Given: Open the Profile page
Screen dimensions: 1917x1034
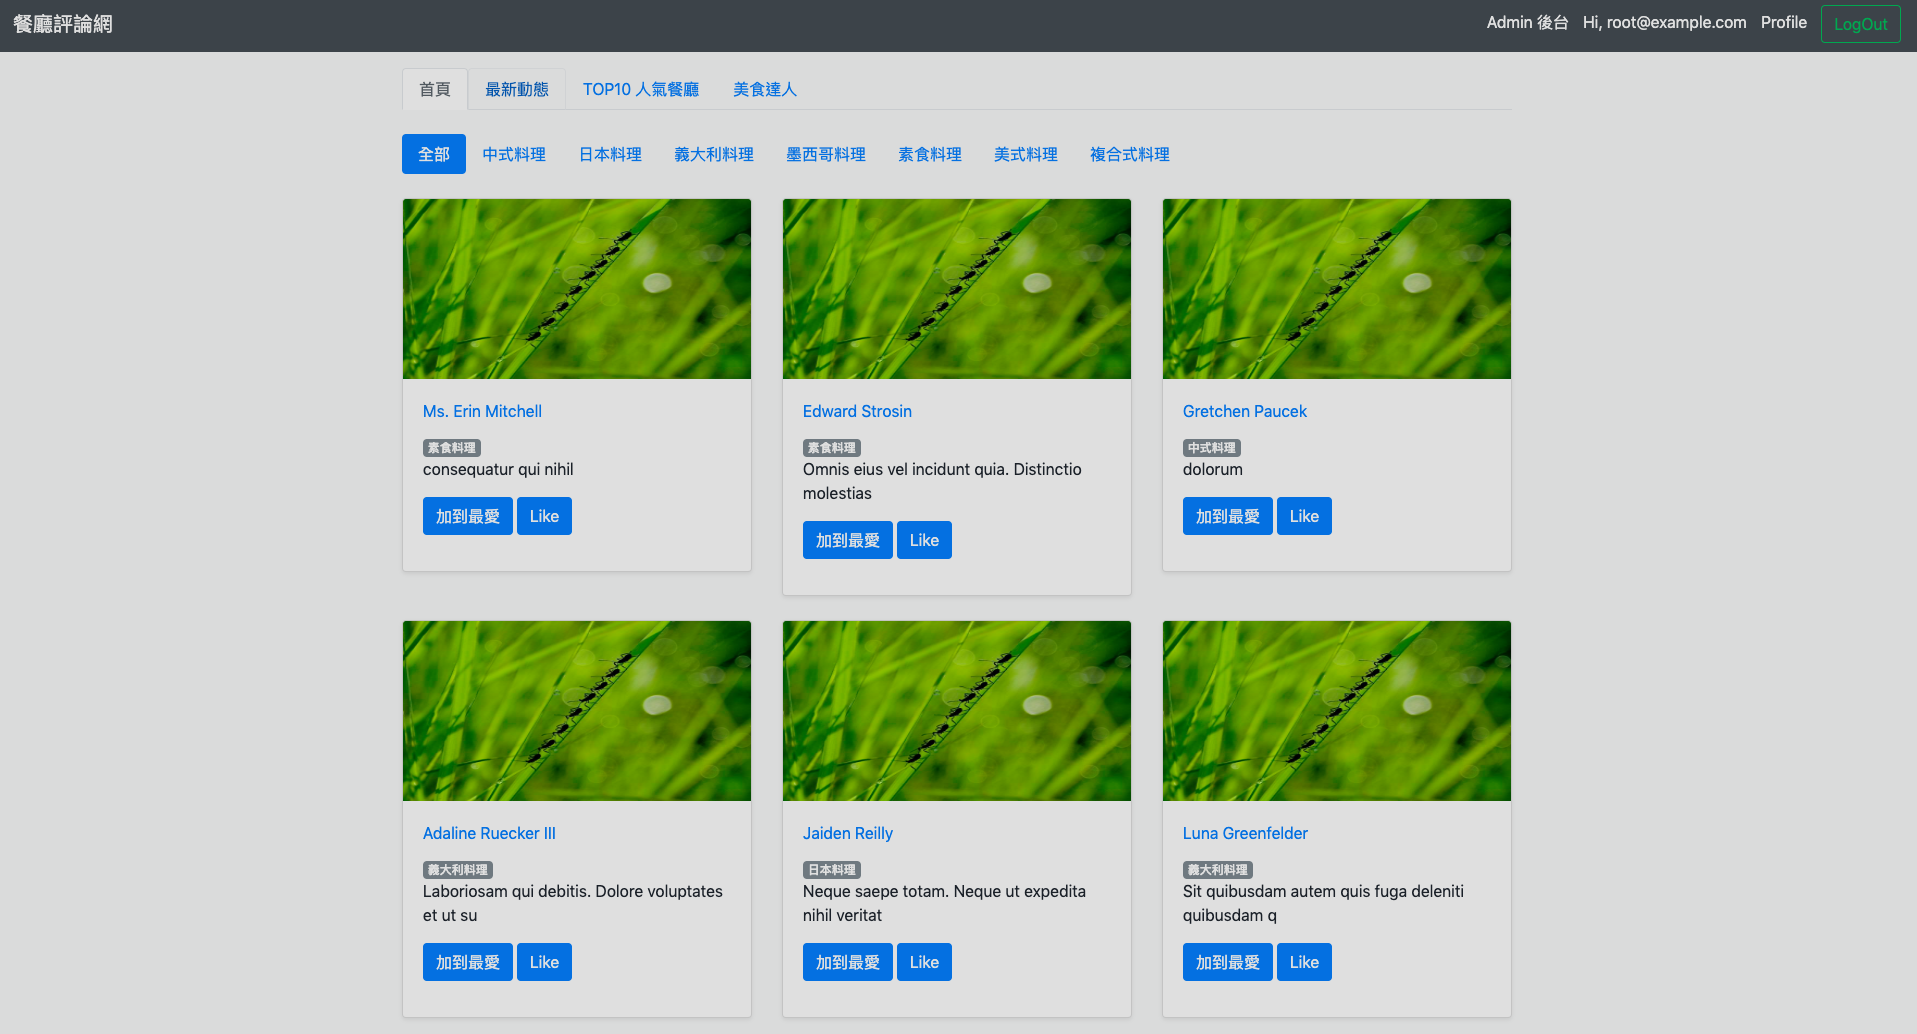Looking at the screenshot, I should point(1784,23).
